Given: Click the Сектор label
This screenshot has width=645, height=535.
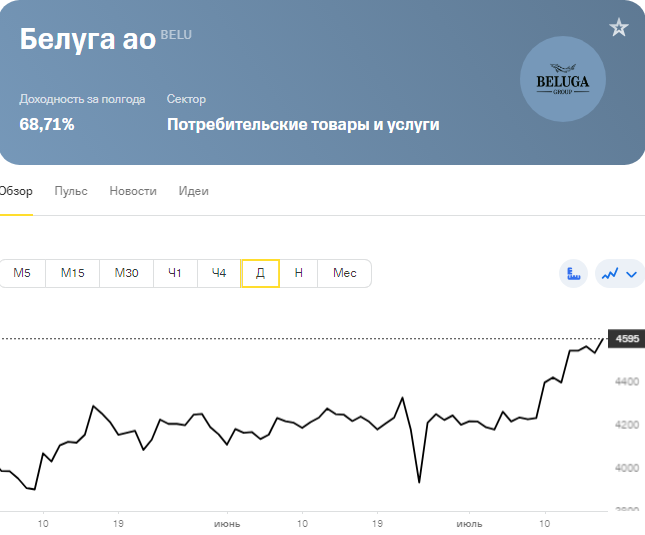Looking at the screenshot, I should pos(186,99).
